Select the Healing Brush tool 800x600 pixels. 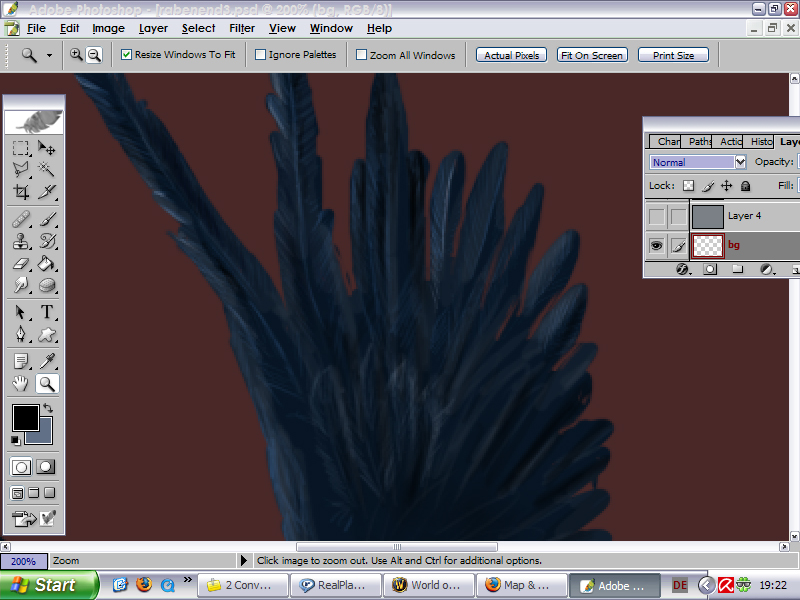(21, 219)
